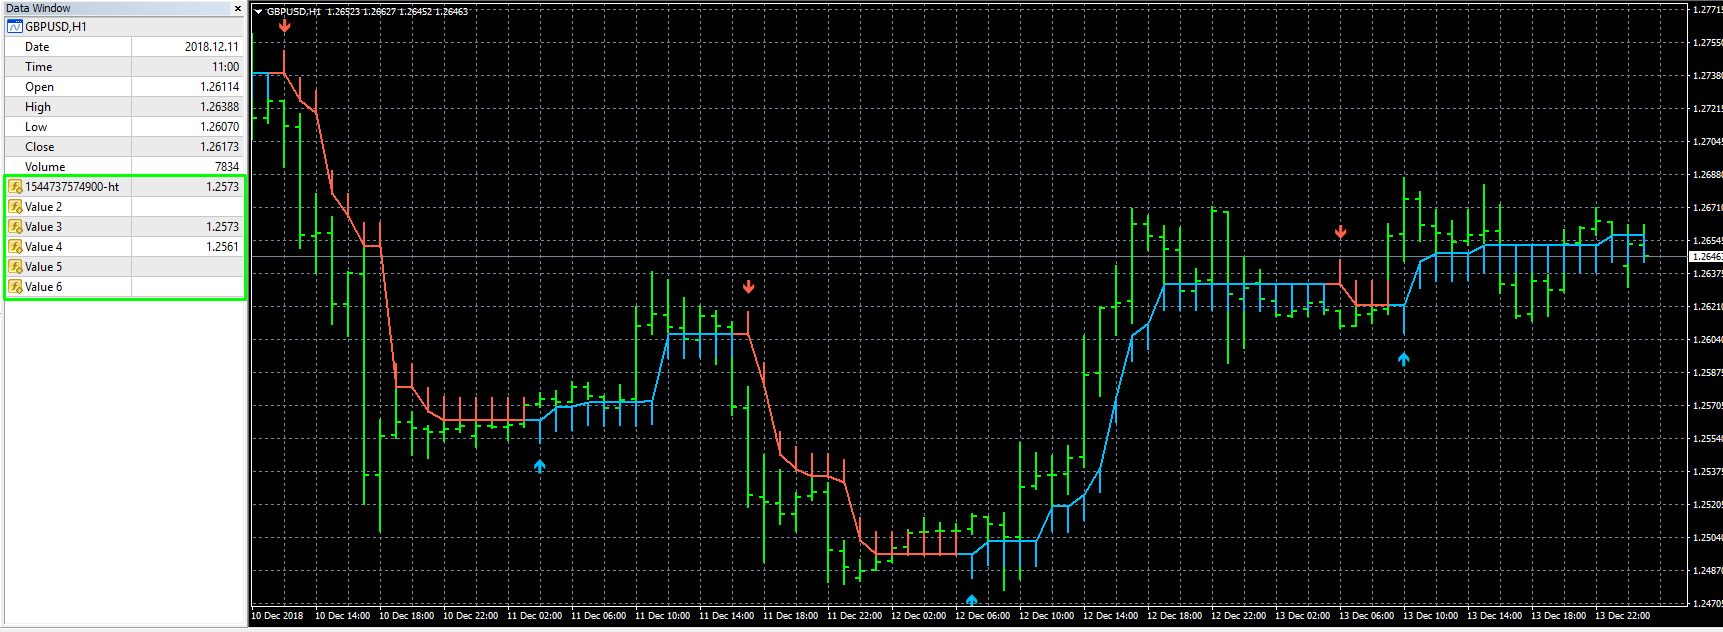Click the indicator icon beside Value 6
The height and width of the screenshot is (632, 1723).
pos(15,287)
